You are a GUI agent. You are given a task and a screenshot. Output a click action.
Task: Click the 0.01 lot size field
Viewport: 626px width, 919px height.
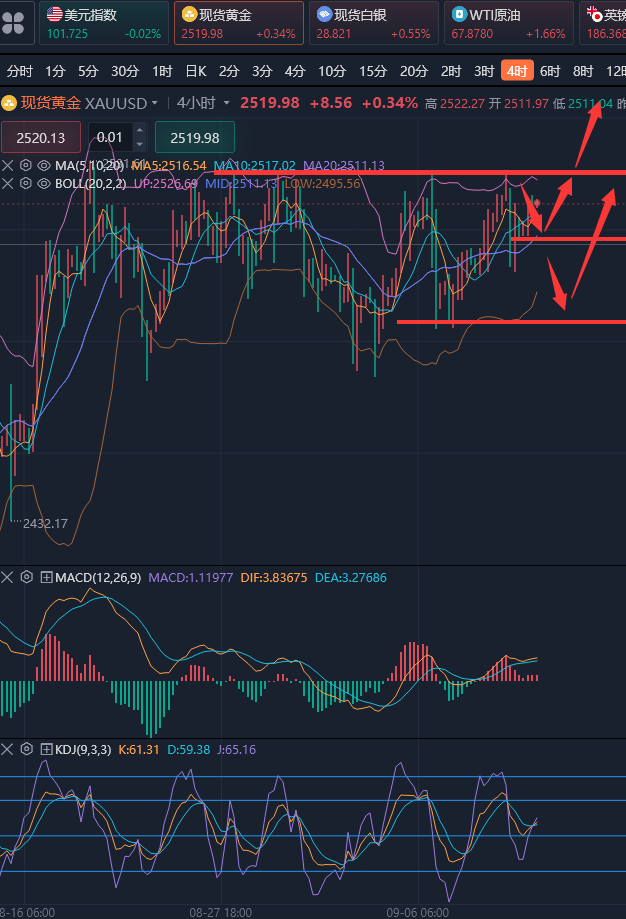111,138
